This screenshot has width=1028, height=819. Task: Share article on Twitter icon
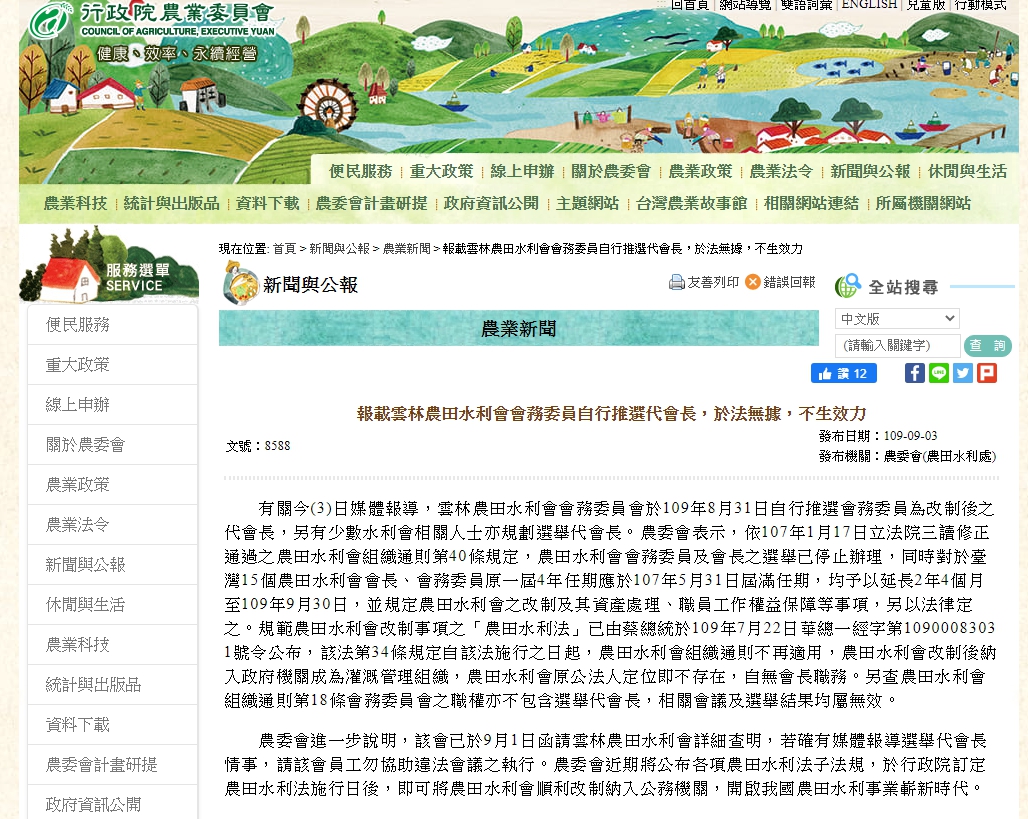[x=962, y=373]
